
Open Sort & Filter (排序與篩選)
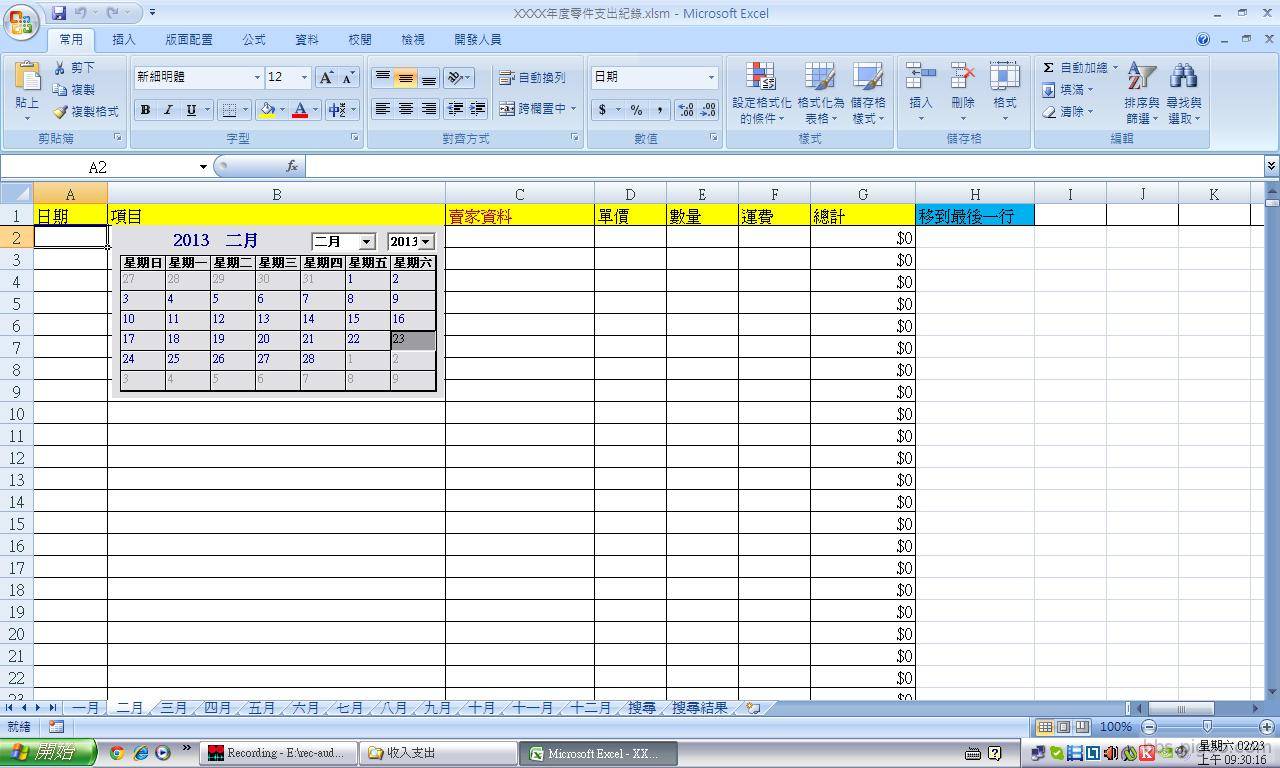1141,93
